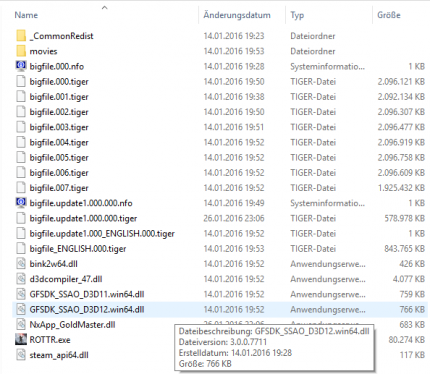Select file name bigfile.000.nfo
Image resolution: width=430 pixels, height=374 pixels.
tap(57, 66)
